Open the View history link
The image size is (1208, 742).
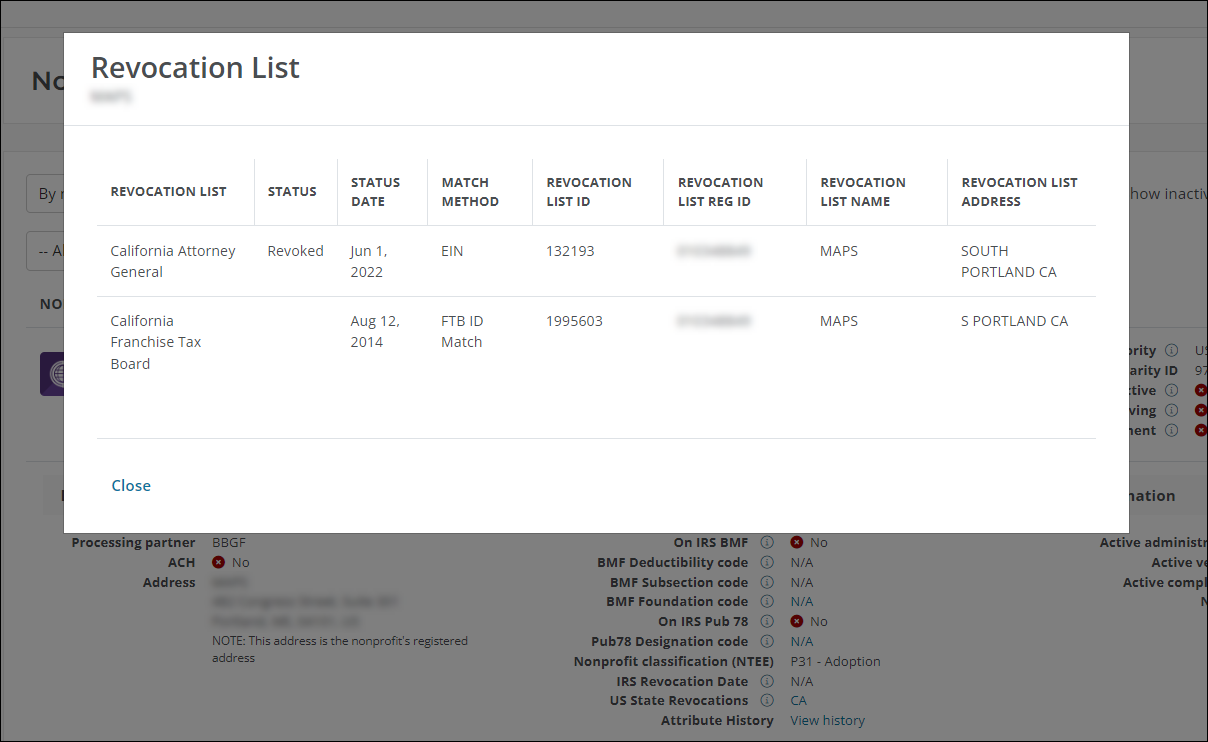tap(827, 720)
